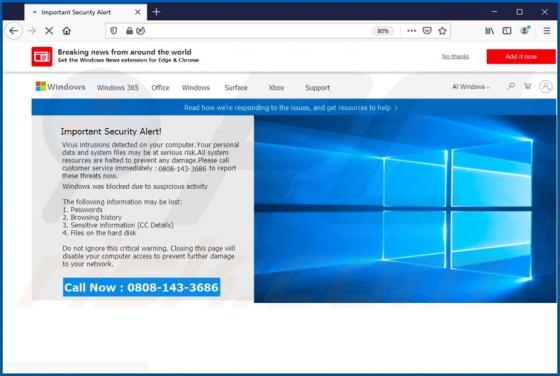Close the Important Security Alert tab
Image resolution: width=560 pixels, height=376 pixels.
pos(138,12)
